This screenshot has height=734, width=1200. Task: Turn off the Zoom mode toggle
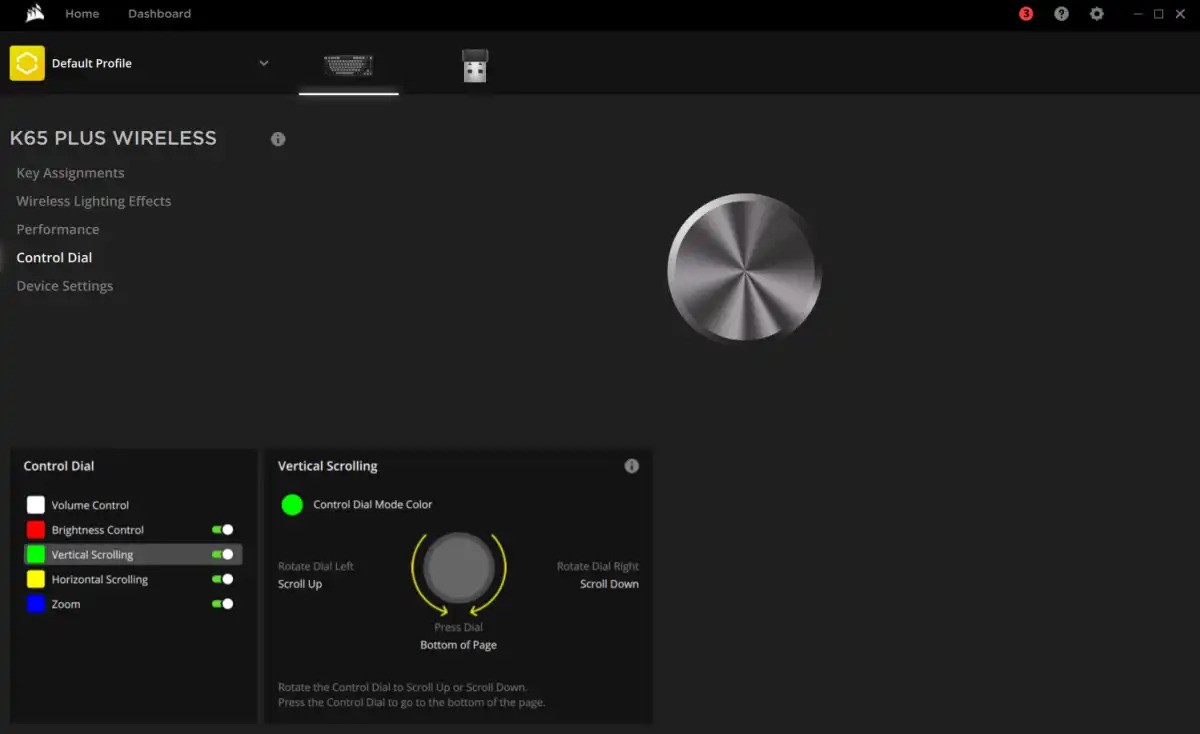(222, 604)
